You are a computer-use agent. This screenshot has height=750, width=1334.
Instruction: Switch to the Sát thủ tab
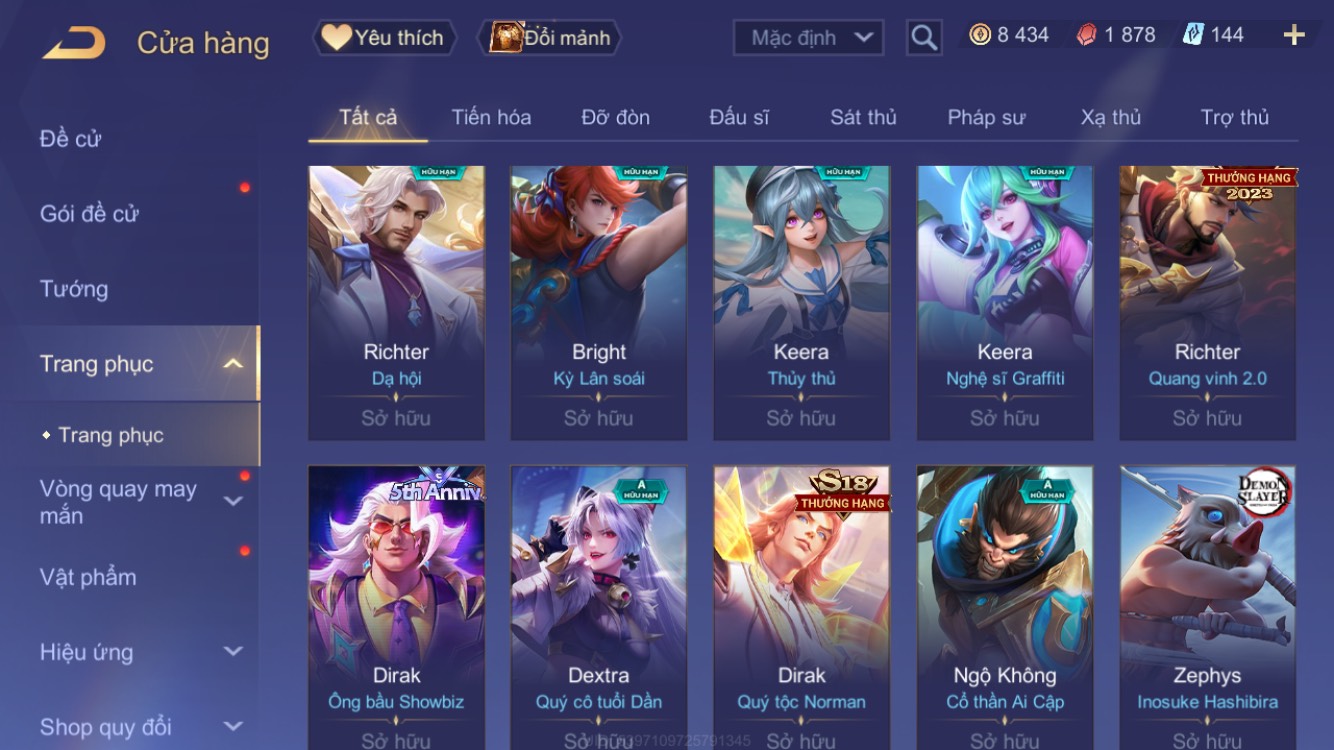863,117
